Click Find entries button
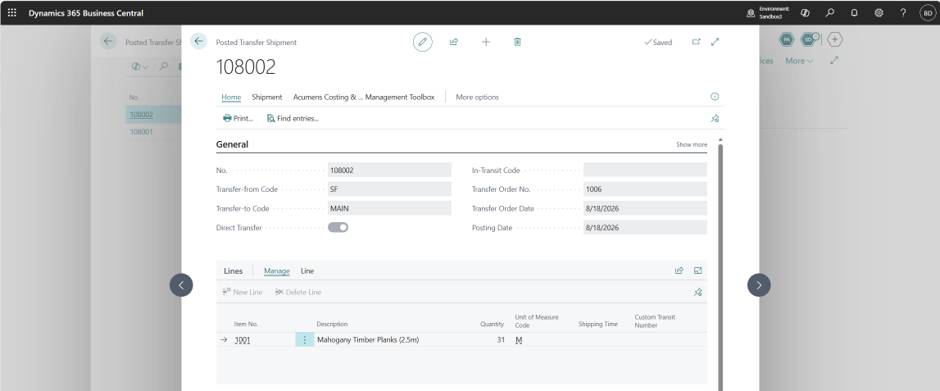 (x=293, y=119)
